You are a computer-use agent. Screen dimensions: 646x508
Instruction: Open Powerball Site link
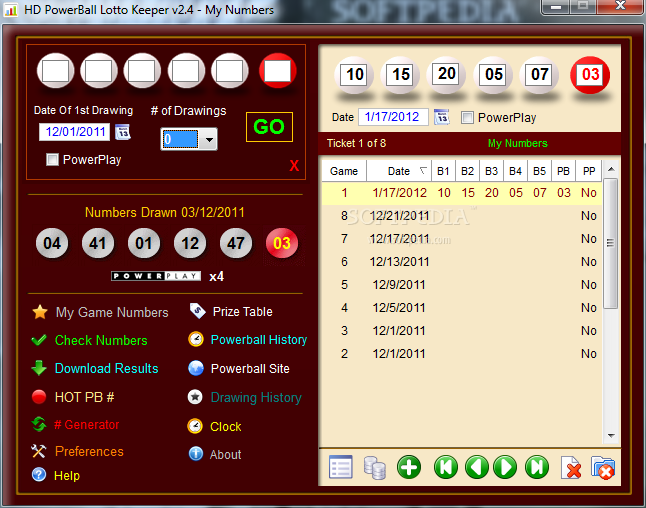tap(250, 369)
